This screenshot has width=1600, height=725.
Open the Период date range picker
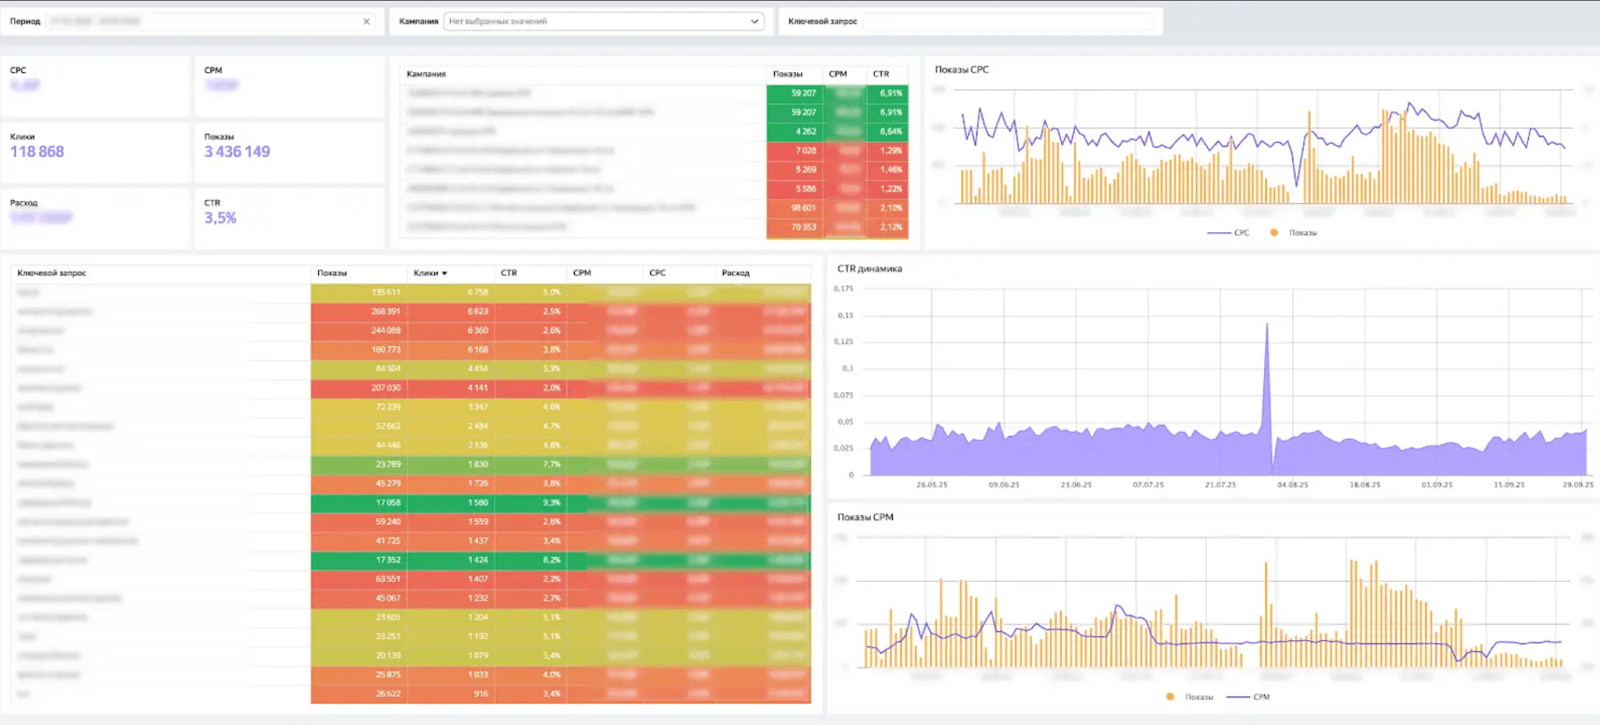tap(200, 21)
